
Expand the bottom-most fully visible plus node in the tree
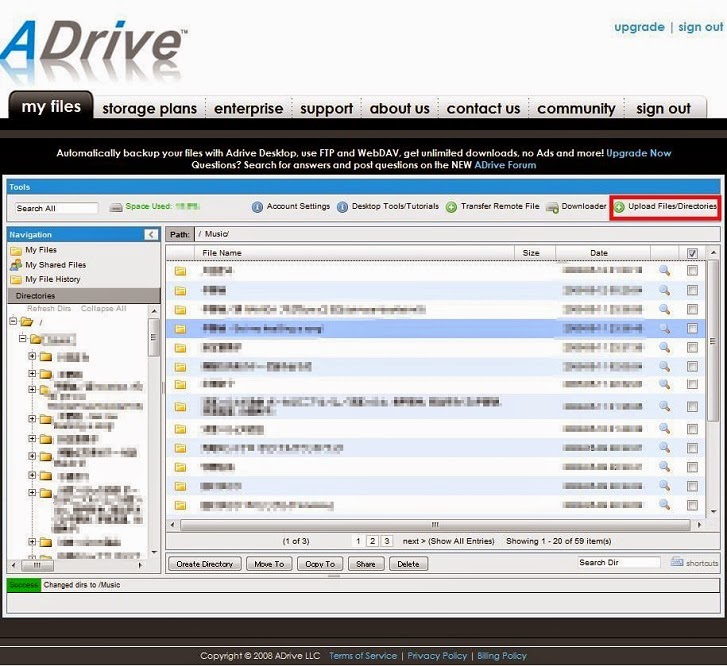[32, 541]
